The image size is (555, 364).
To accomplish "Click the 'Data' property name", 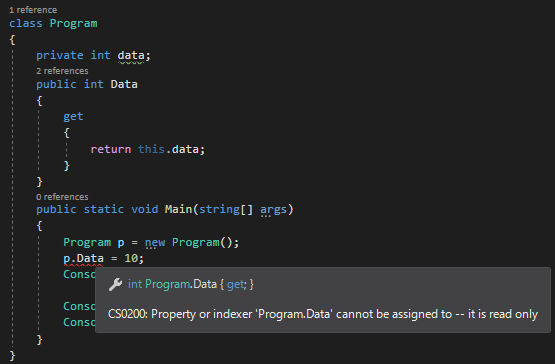I will (x=124, y=84).
